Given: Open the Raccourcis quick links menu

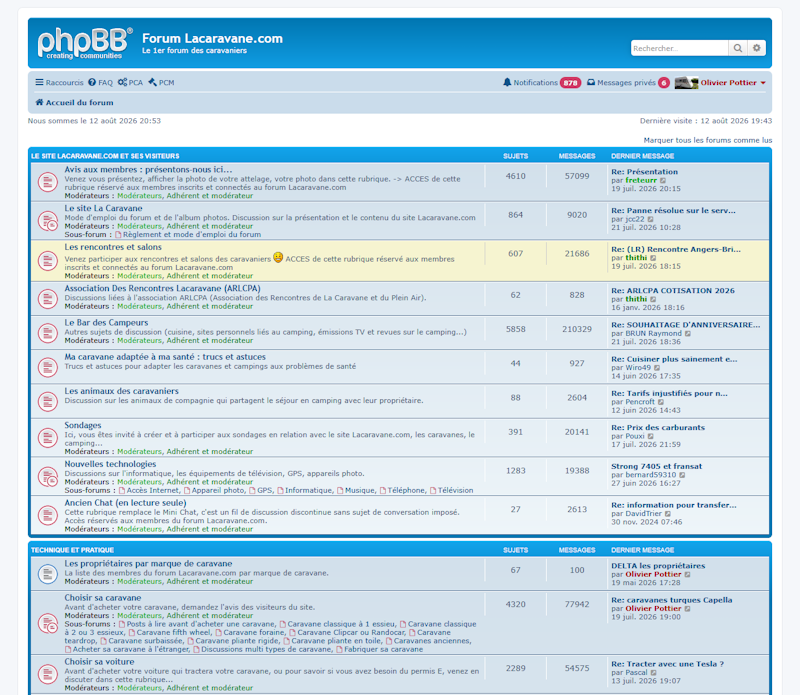Looking at the screenshot, I should click(x=59, y=83).
